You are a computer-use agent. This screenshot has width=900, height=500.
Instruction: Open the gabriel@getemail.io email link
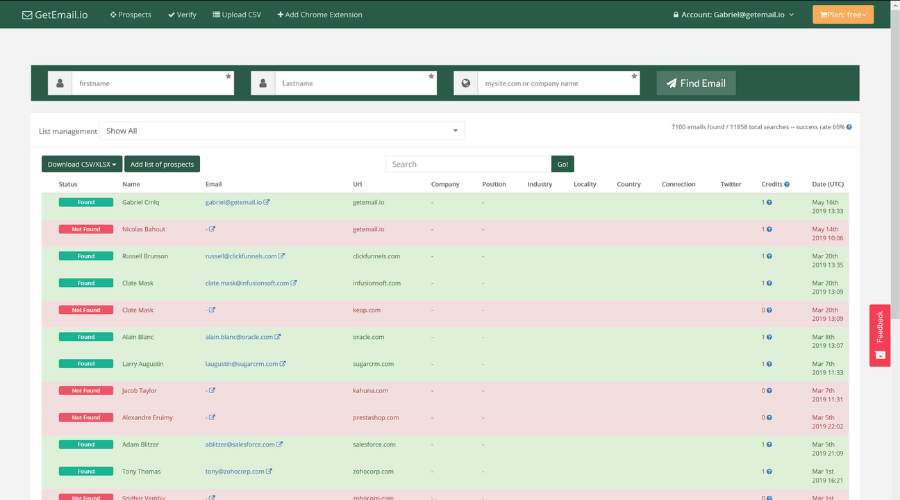click(x=234, y=202)
